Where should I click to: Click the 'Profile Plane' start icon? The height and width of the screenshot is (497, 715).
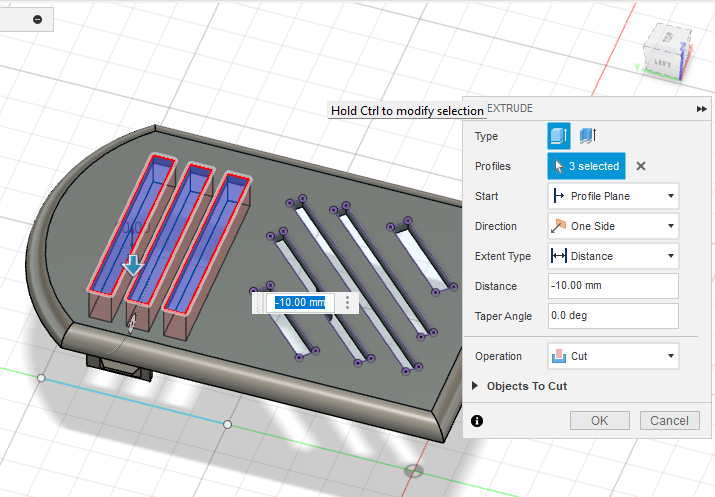click(x=559, y=196)
